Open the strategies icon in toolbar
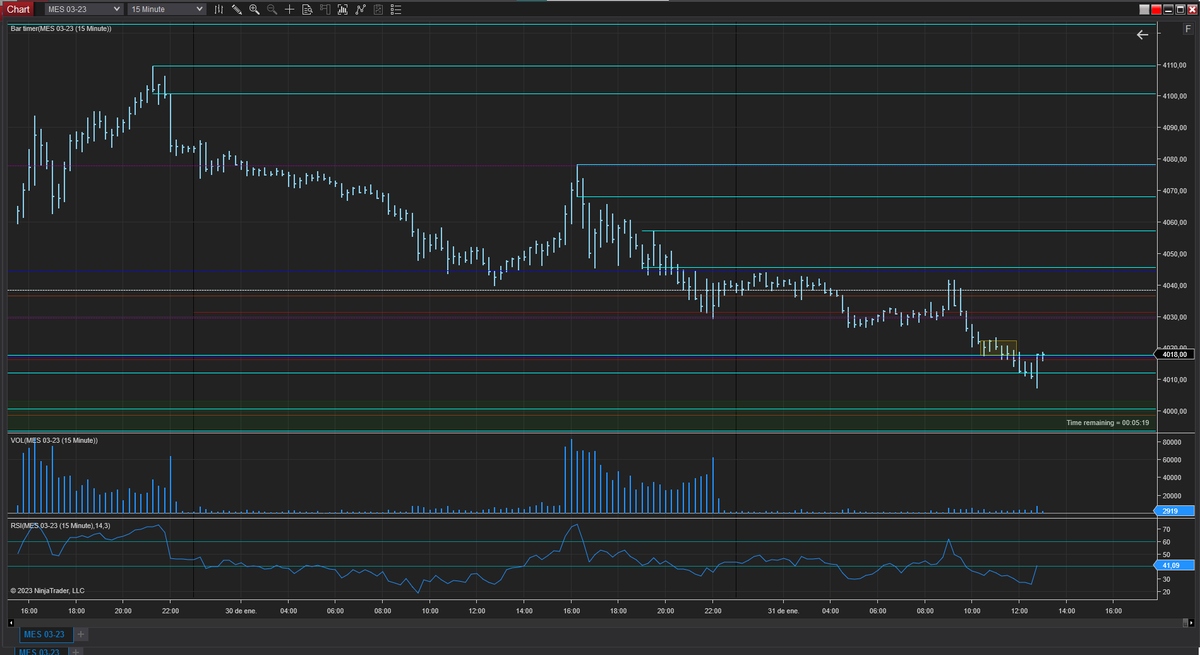Screen dimensions: 1200x655 [x=378, y=9]
